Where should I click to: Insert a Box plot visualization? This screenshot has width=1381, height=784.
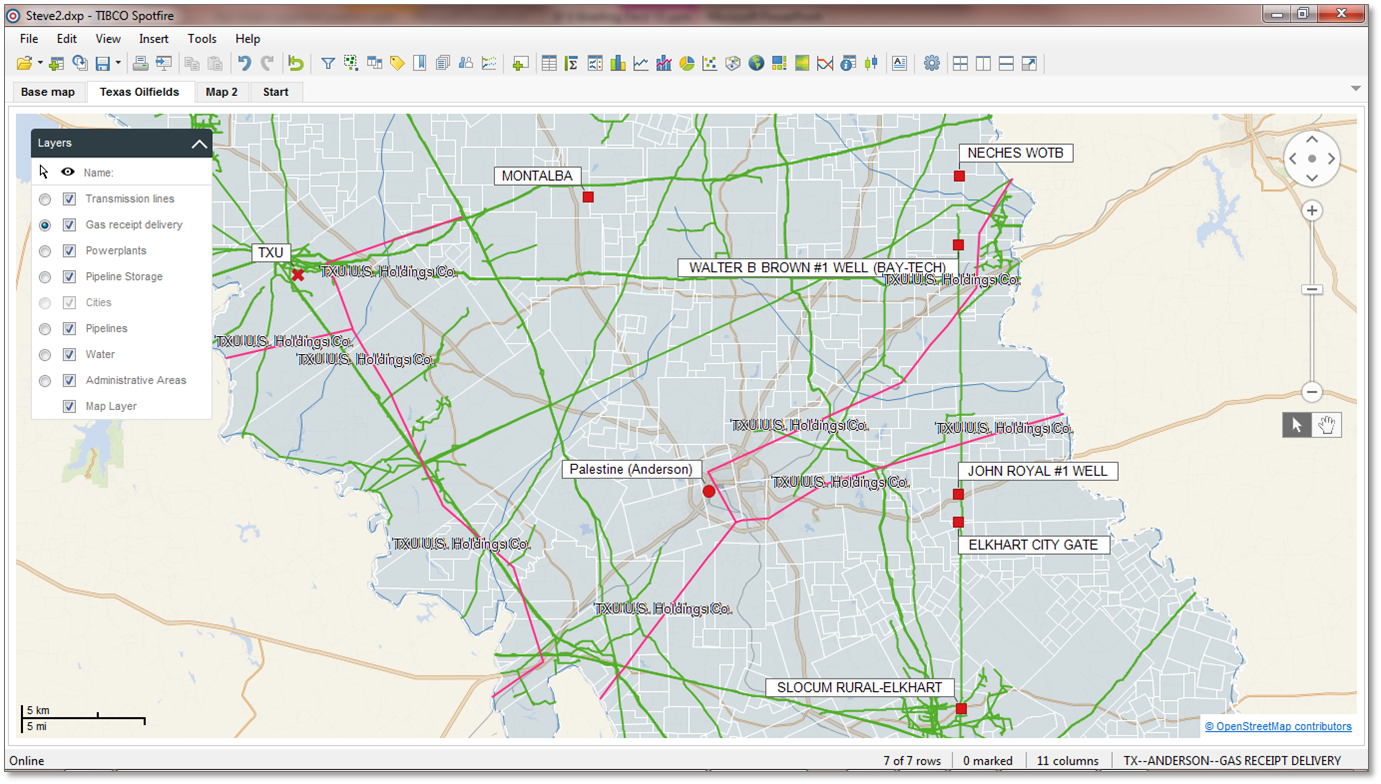(x=871, y=64)
